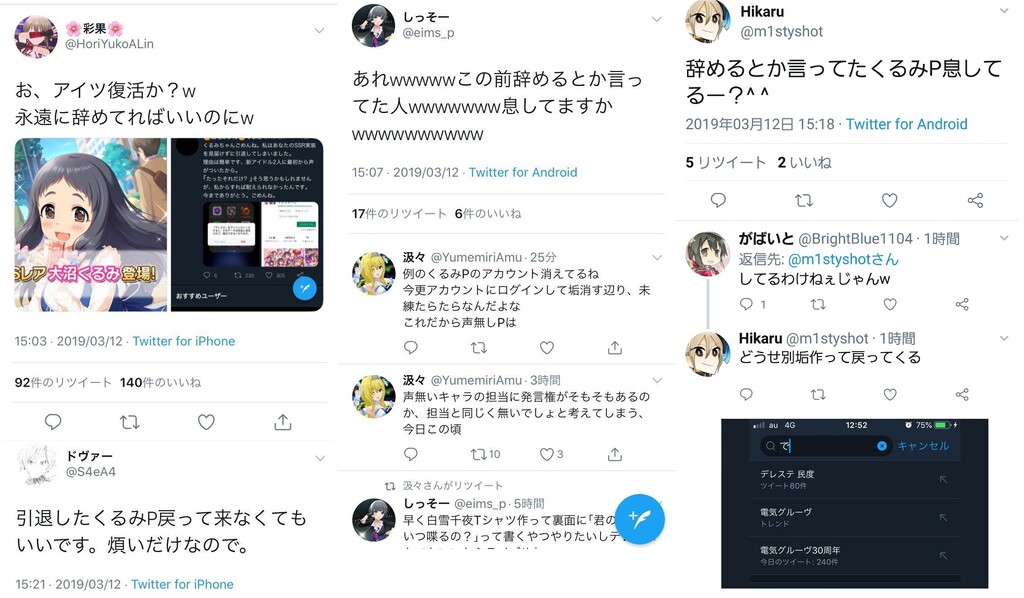1024x598 pixels.
Task: Select the 電気グルーヴ30周年 trend suggestion
Action: tap(855, 556)
